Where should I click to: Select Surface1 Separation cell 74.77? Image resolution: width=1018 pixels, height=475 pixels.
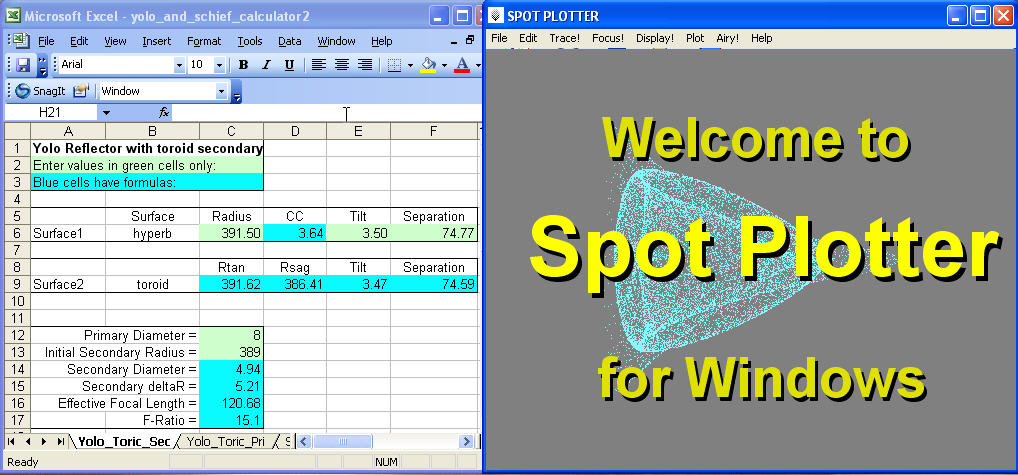pyautogui.click(x=434, y=233)
